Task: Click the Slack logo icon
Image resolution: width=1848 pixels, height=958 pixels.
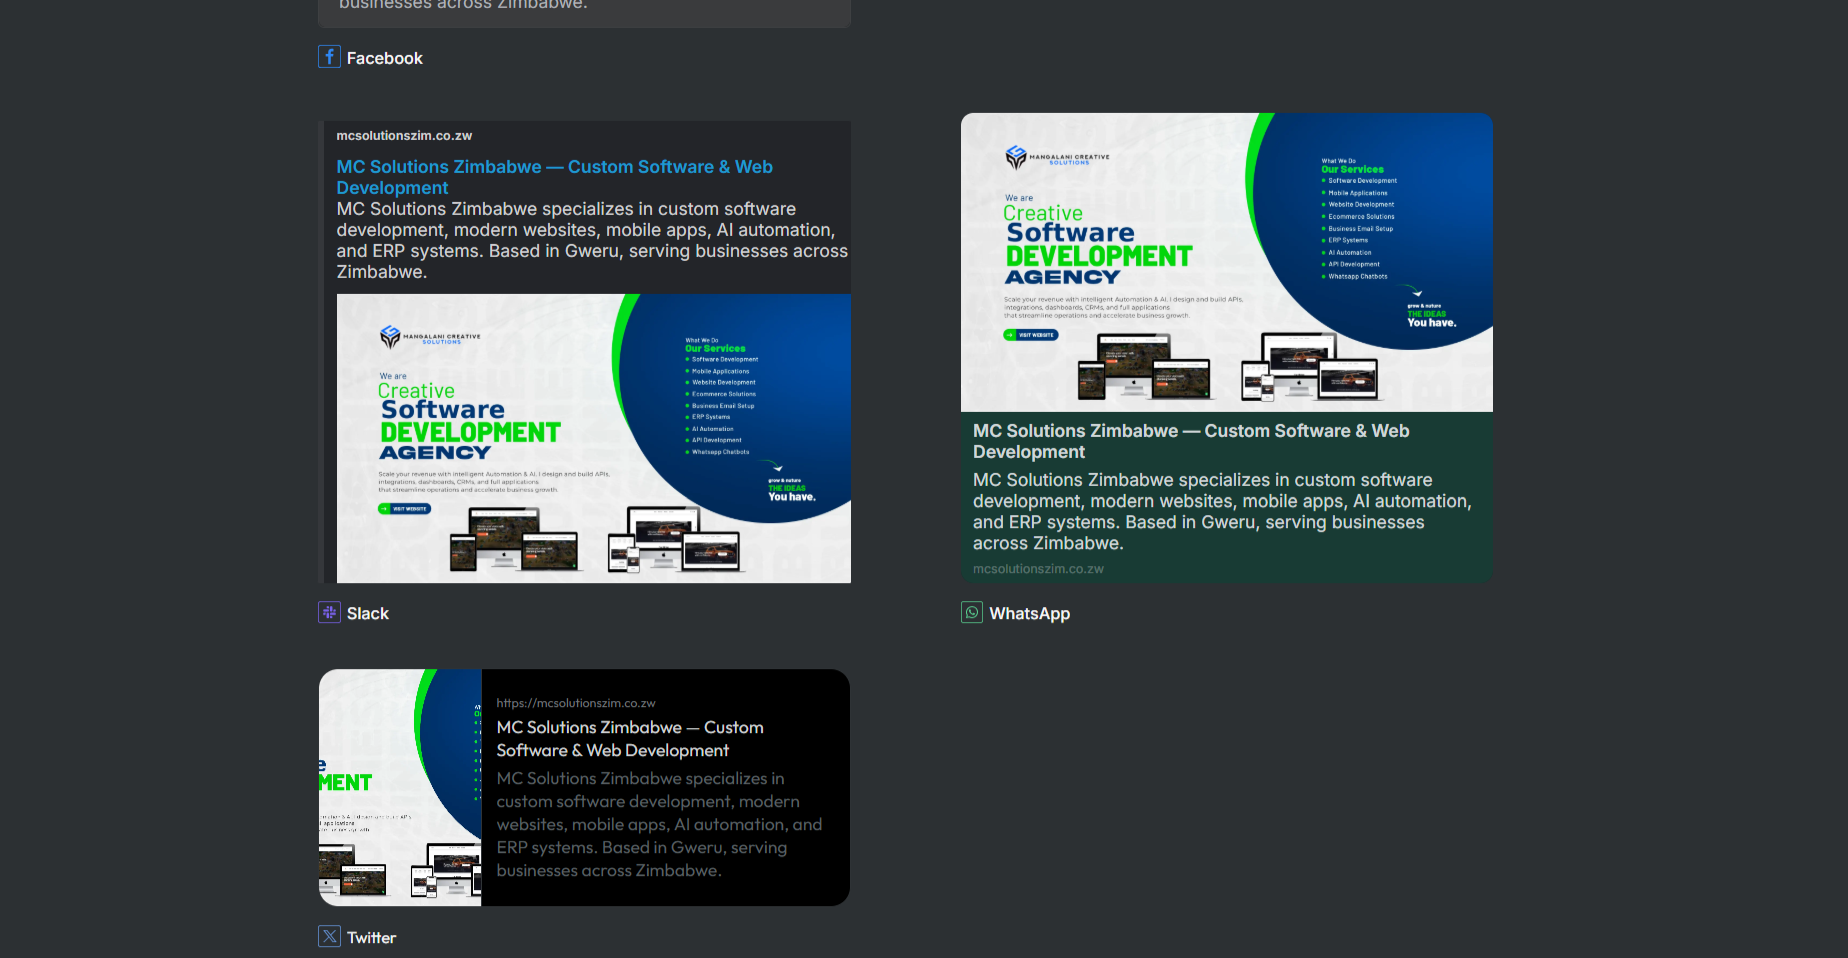Action: coord(329,612)
